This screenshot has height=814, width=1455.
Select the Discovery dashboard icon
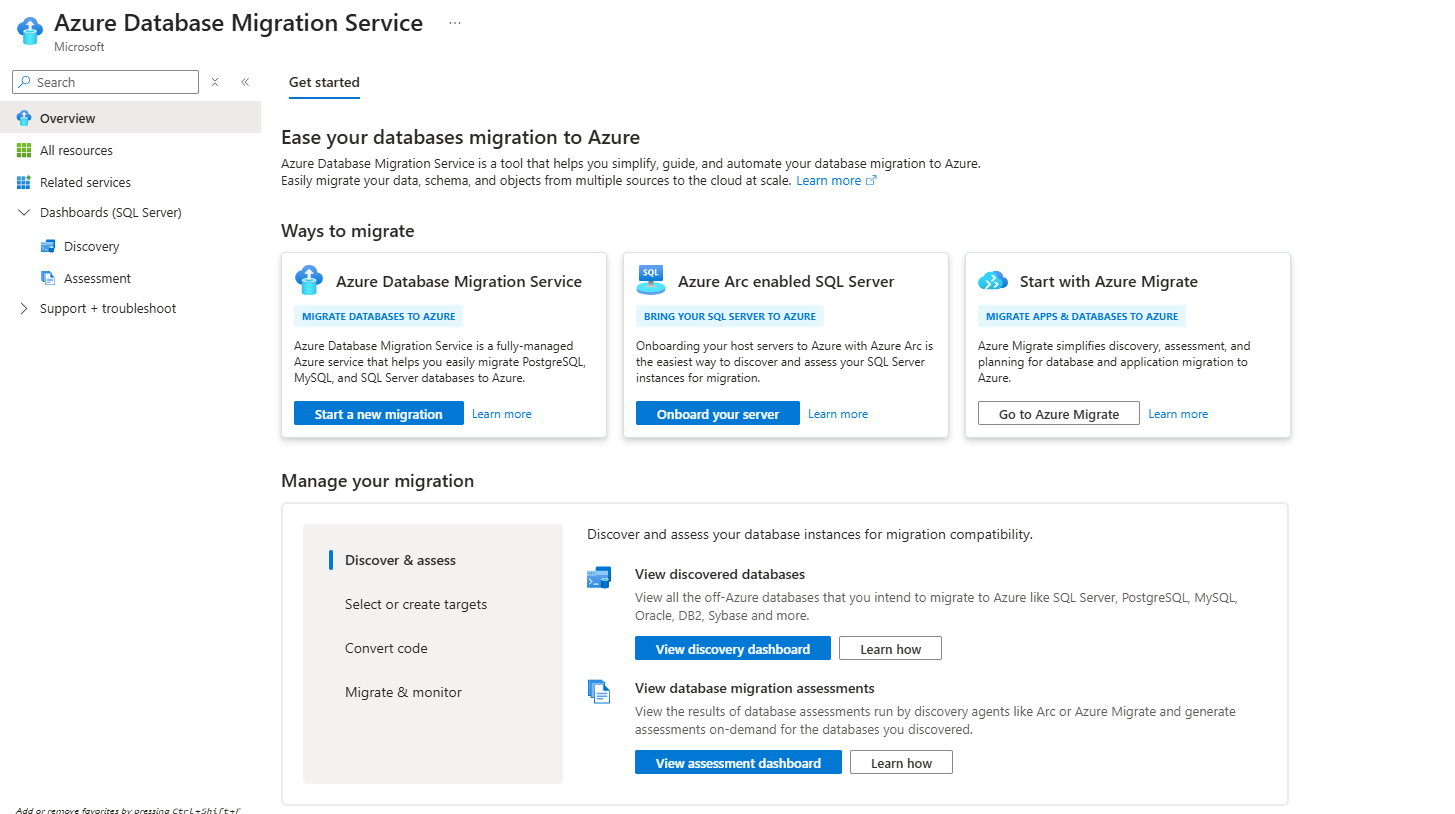[x=48, y=245]
